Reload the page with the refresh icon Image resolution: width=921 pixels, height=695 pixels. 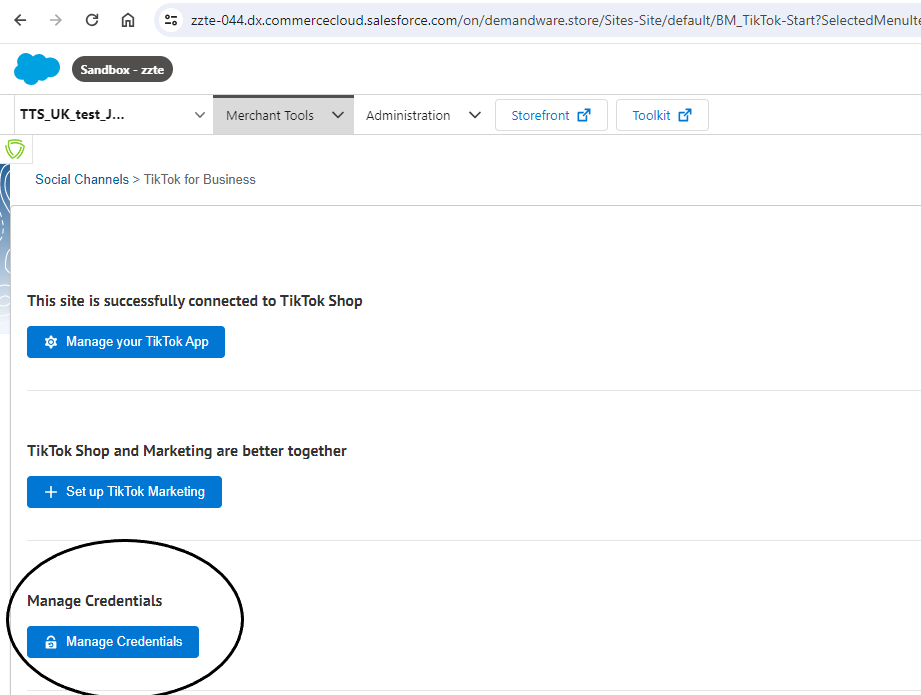[x=92, y=20]
